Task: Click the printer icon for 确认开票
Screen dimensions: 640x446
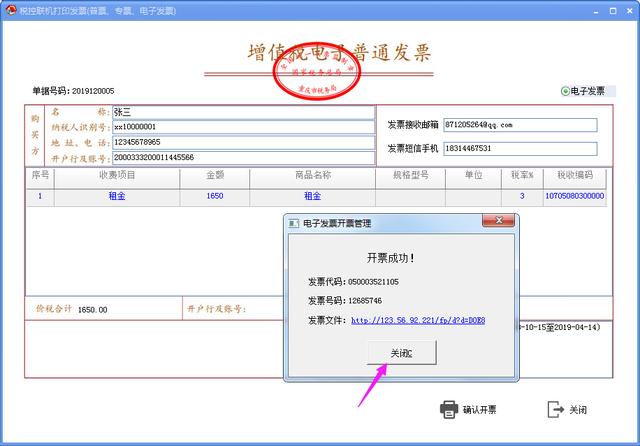Action: (448, 410)
